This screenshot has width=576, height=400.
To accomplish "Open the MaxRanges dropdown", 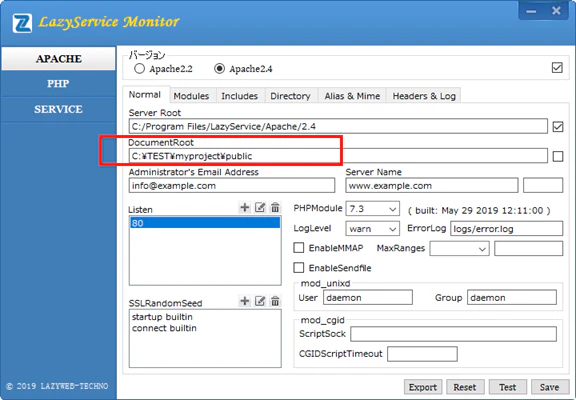I will 459,249.
